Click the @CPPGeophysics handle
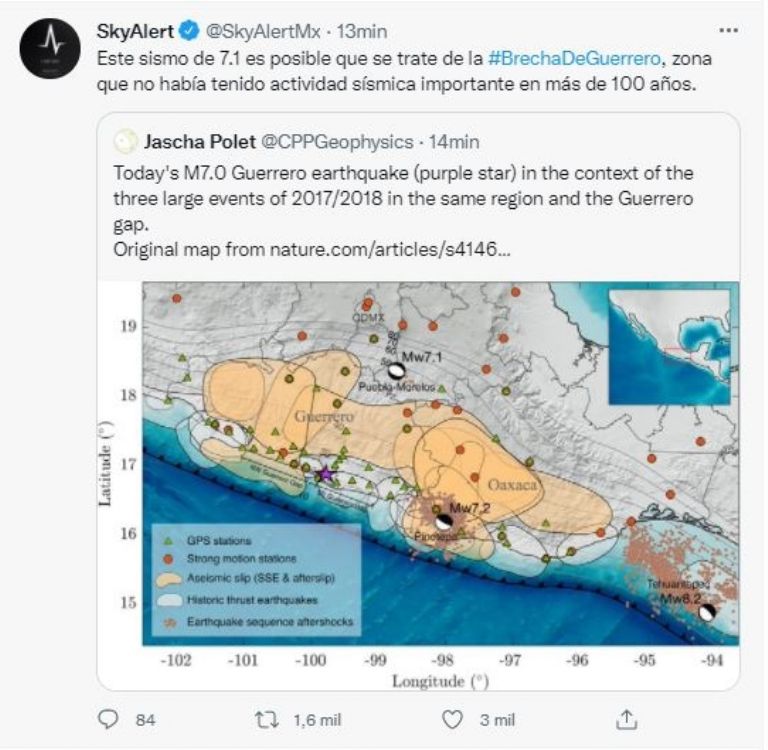Screen dimensions: 768x750 point(337,142)
